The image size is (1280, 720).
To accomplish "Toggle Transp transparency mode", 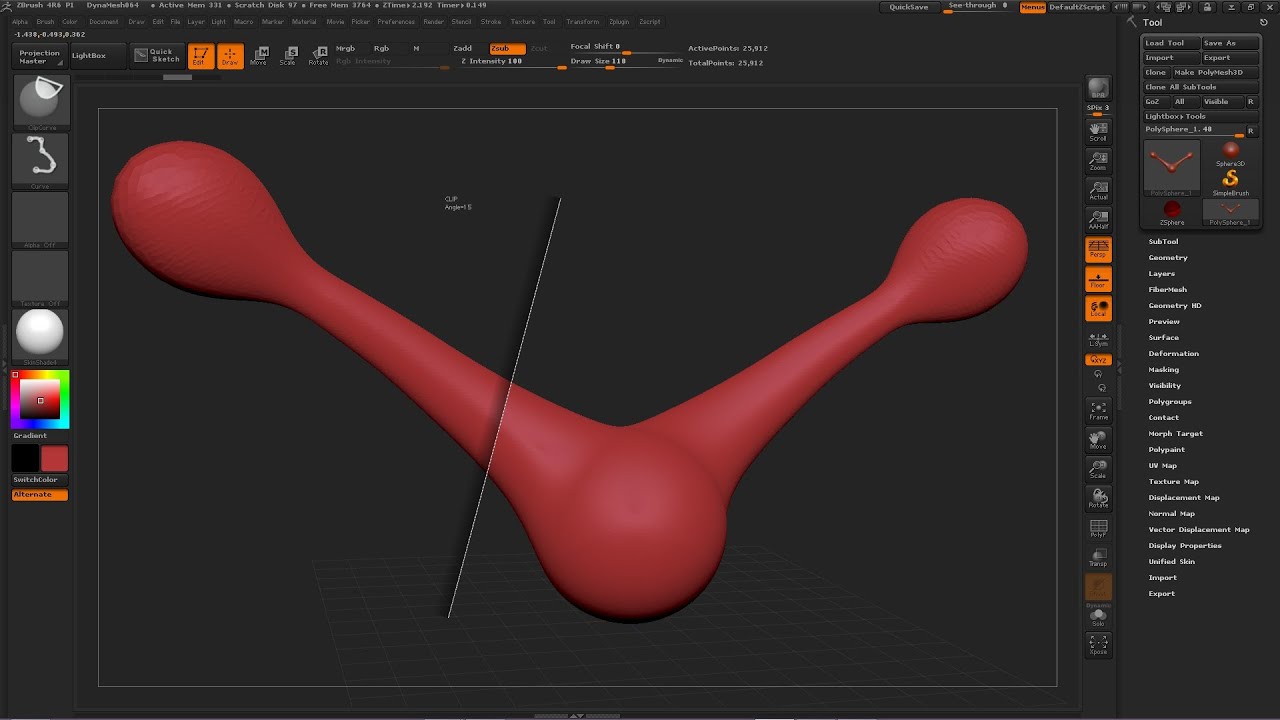I will pyautogui.click(x=1098, y=557).
